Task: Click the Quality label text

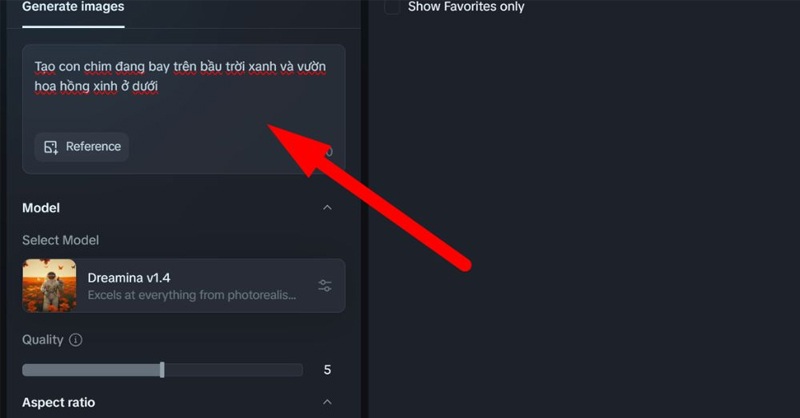Action: point(42,340)
